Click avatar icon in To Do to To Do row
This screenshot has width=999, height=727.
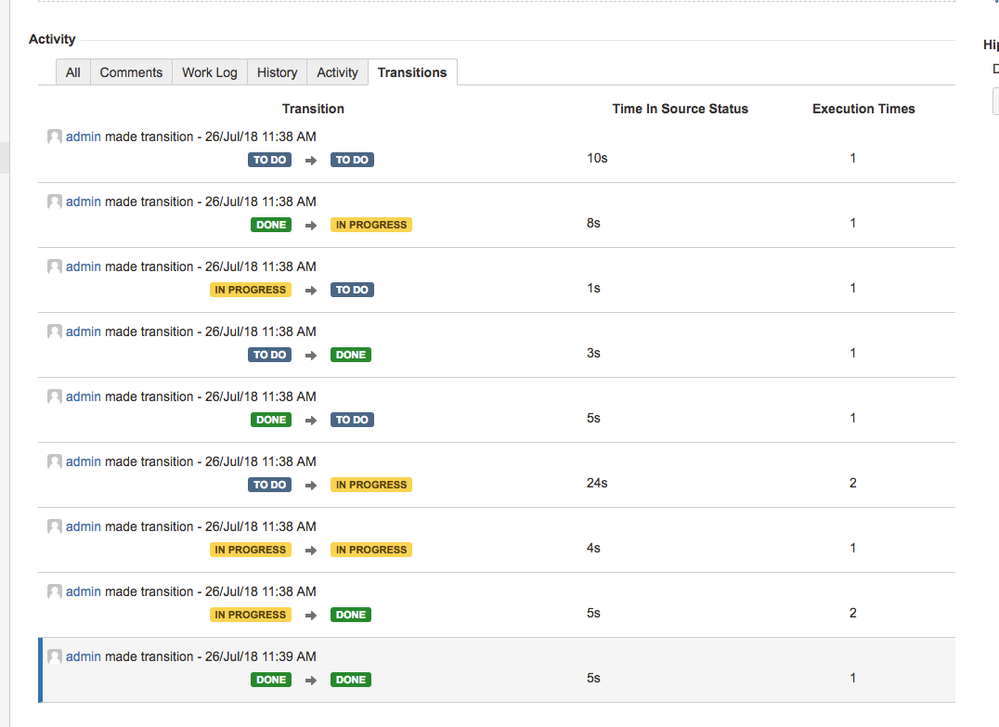pyautogui.click(x=54, y=136)
